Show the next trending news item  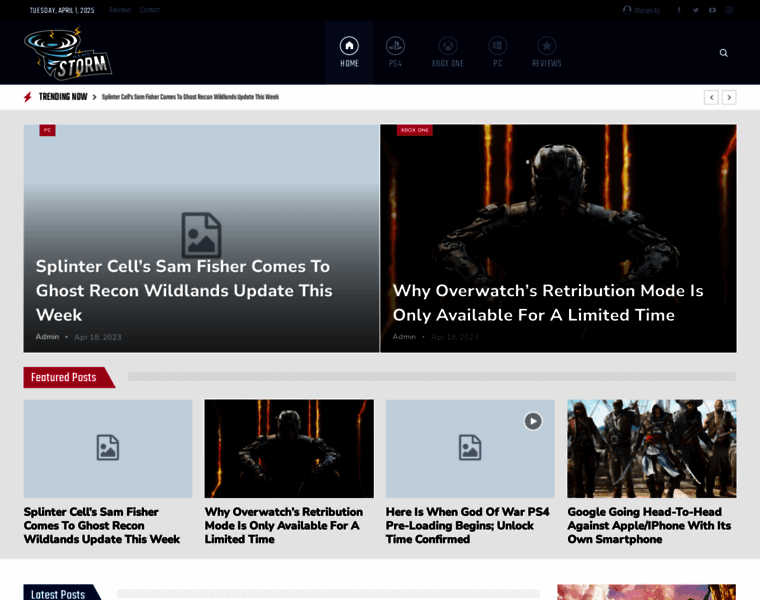click(x=729, y=97)
